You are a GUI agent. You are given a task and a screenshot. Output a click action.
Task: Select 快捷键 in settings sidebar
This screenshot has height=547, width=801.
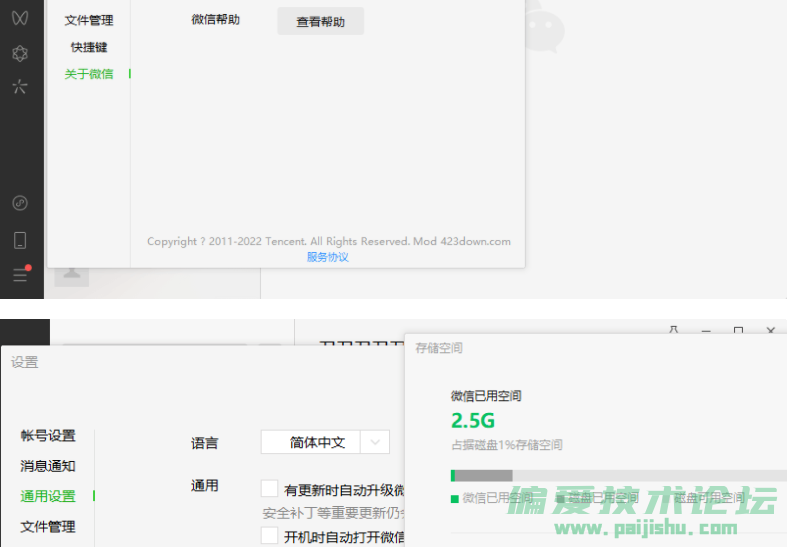pos(89,47)
